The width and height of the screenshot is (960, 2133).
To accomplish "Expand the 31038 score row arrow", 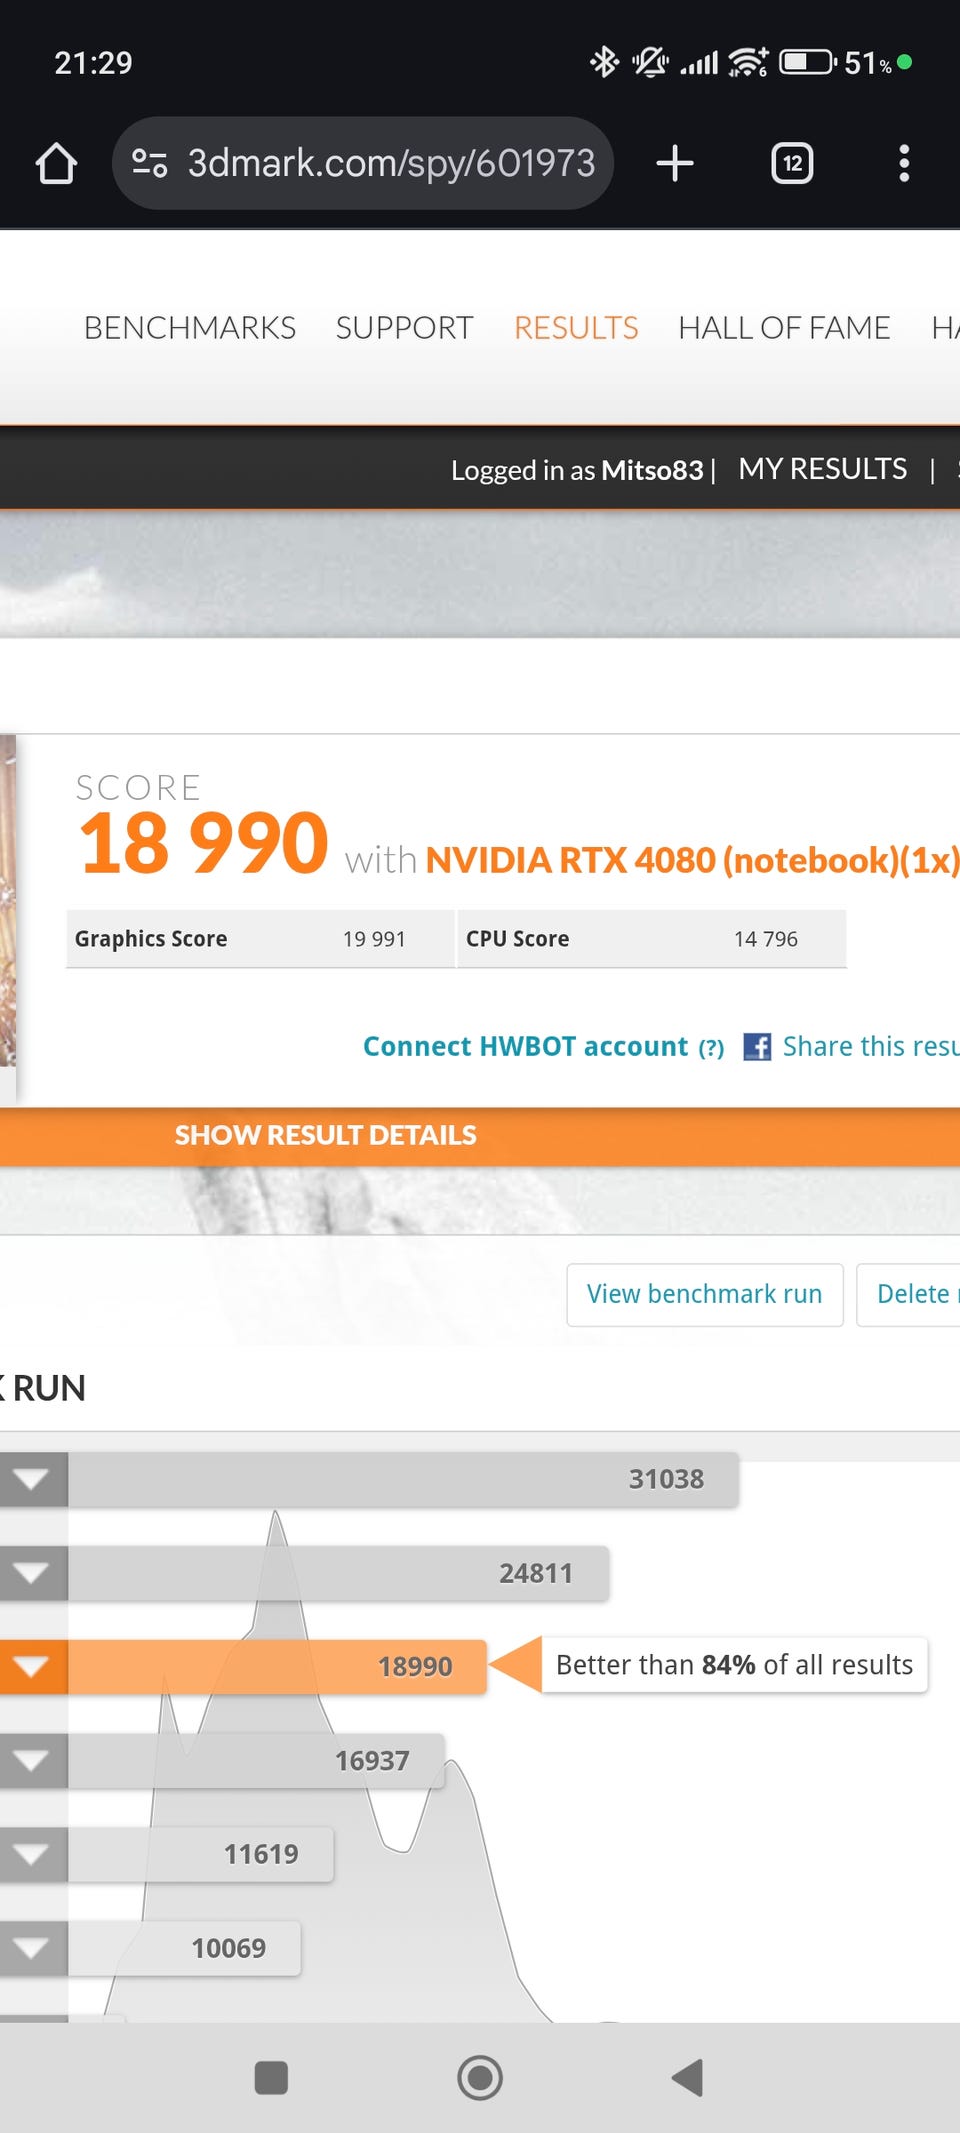I will pos(33,1479).
